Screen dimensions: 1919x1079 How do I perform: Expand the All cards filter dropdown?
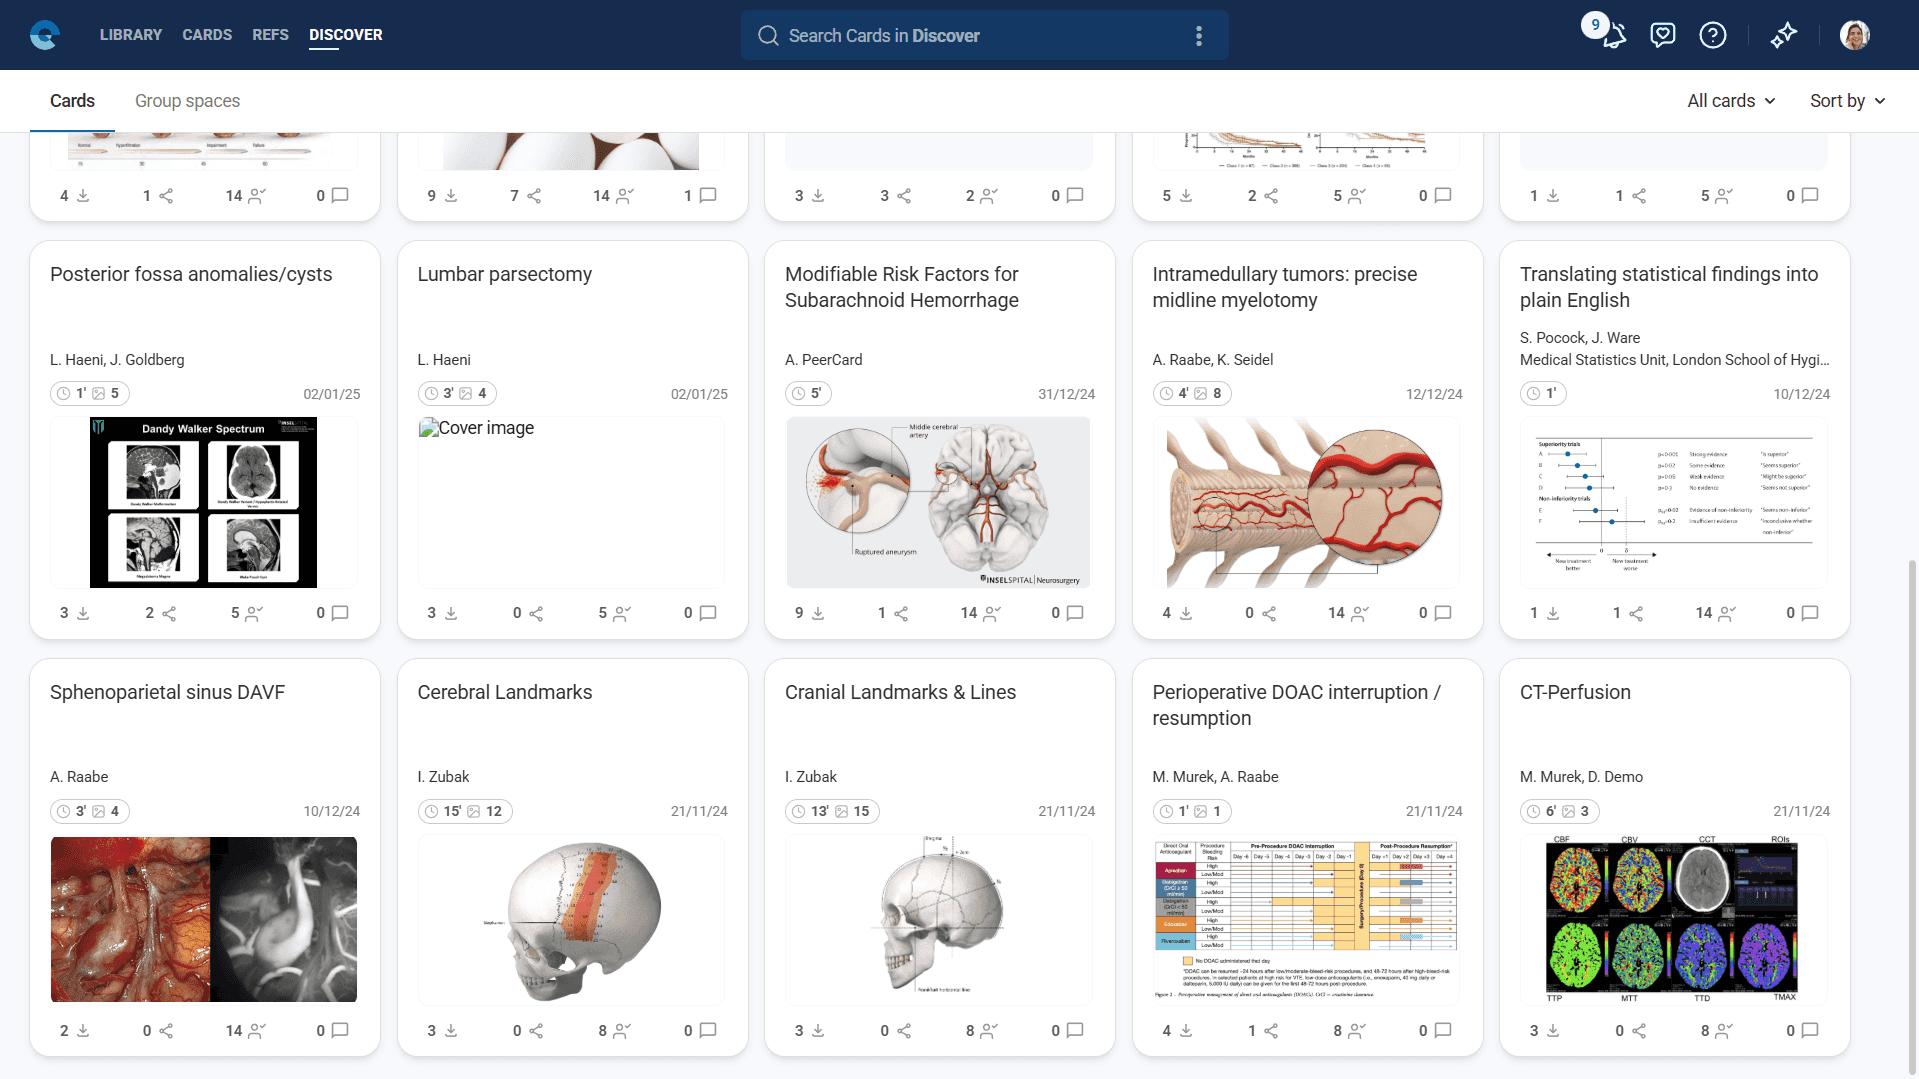[1731, 101]
